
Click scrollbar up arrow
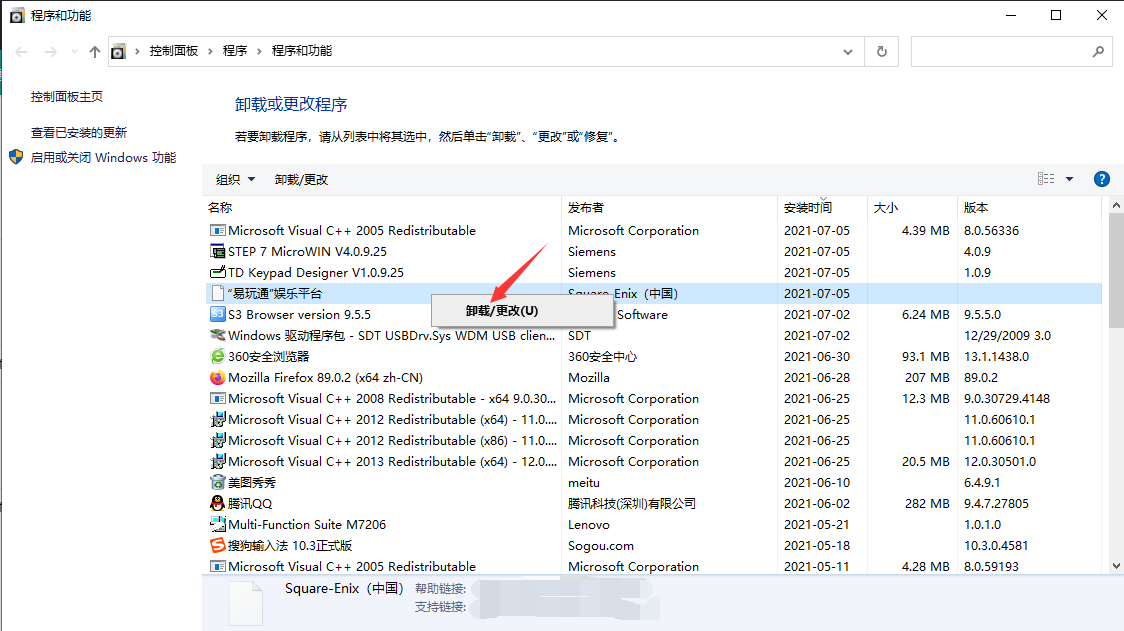1116,205
